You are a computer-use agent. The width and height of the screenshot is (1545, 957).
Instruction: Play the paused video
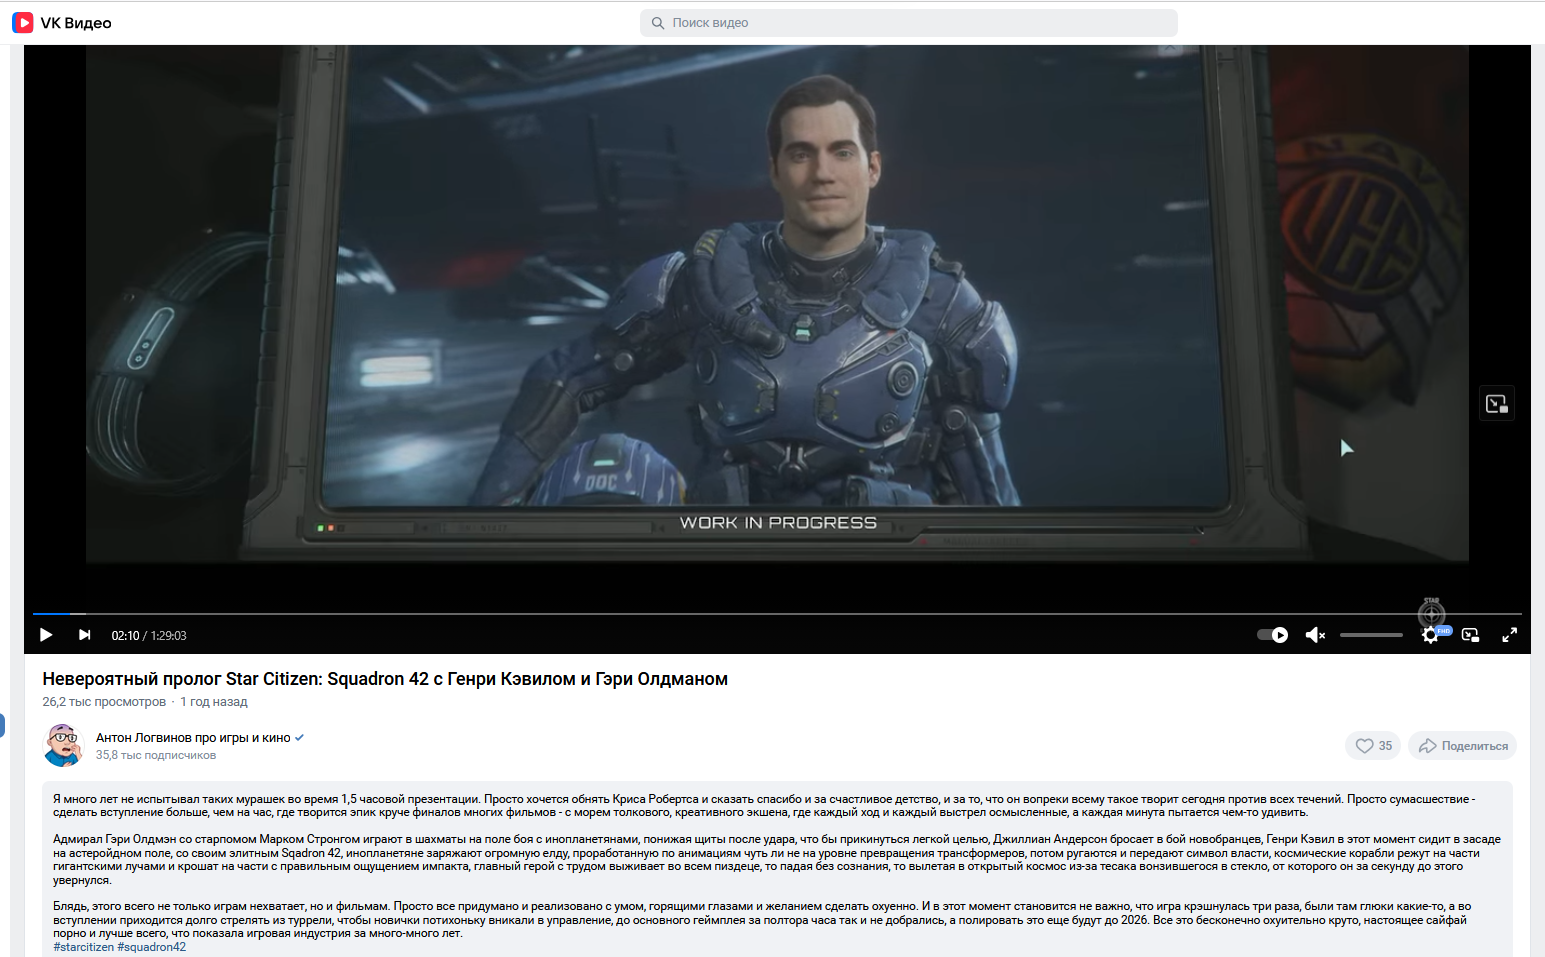[x=46, y=635]
